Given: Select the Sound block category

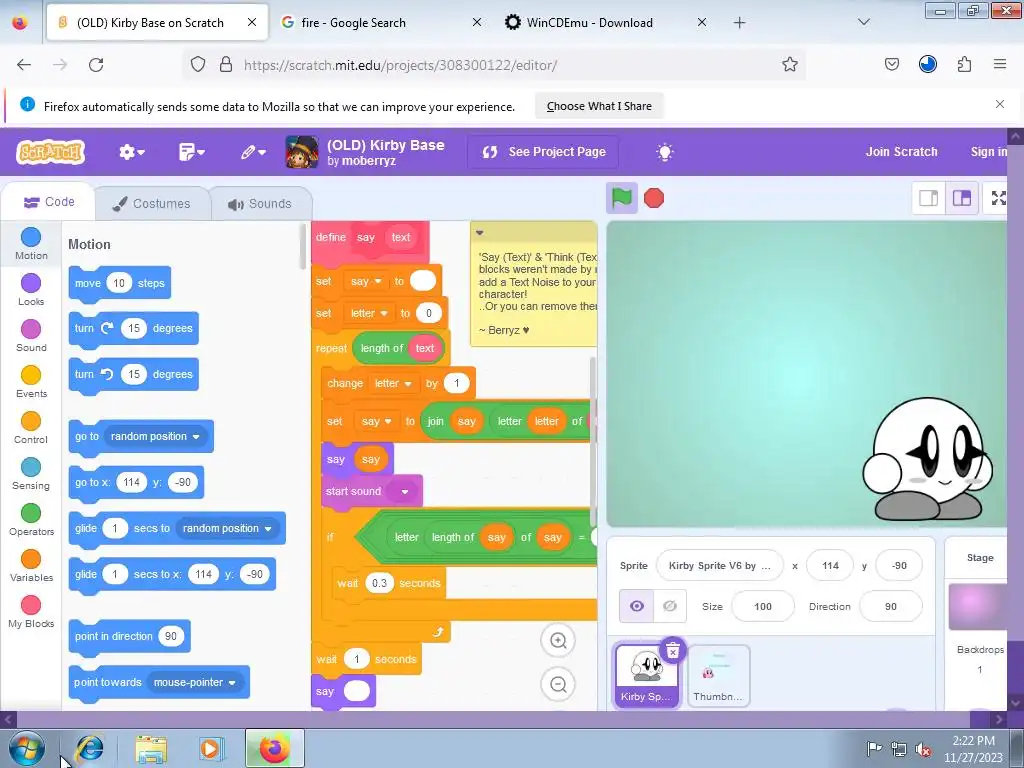Looking at the screenshot, I should point(31,336).
